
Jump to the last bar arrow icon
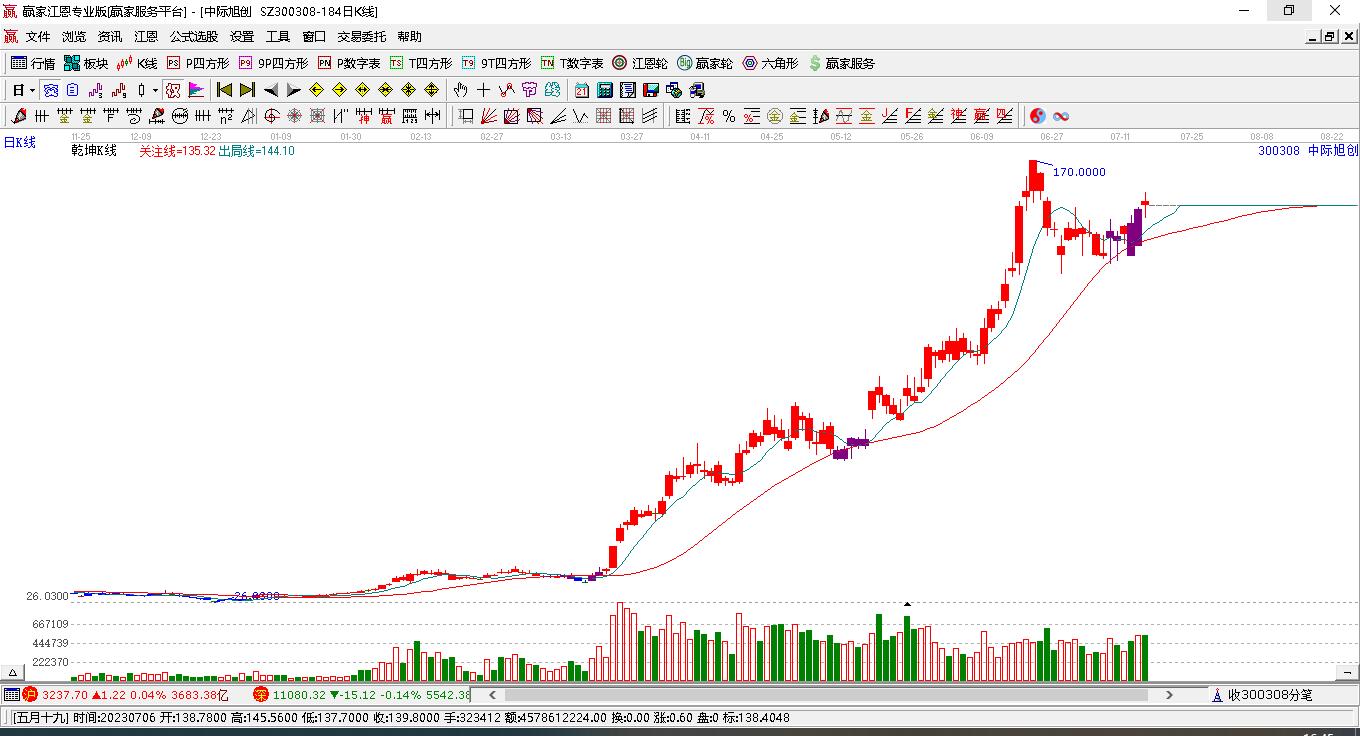click(247, 90)
